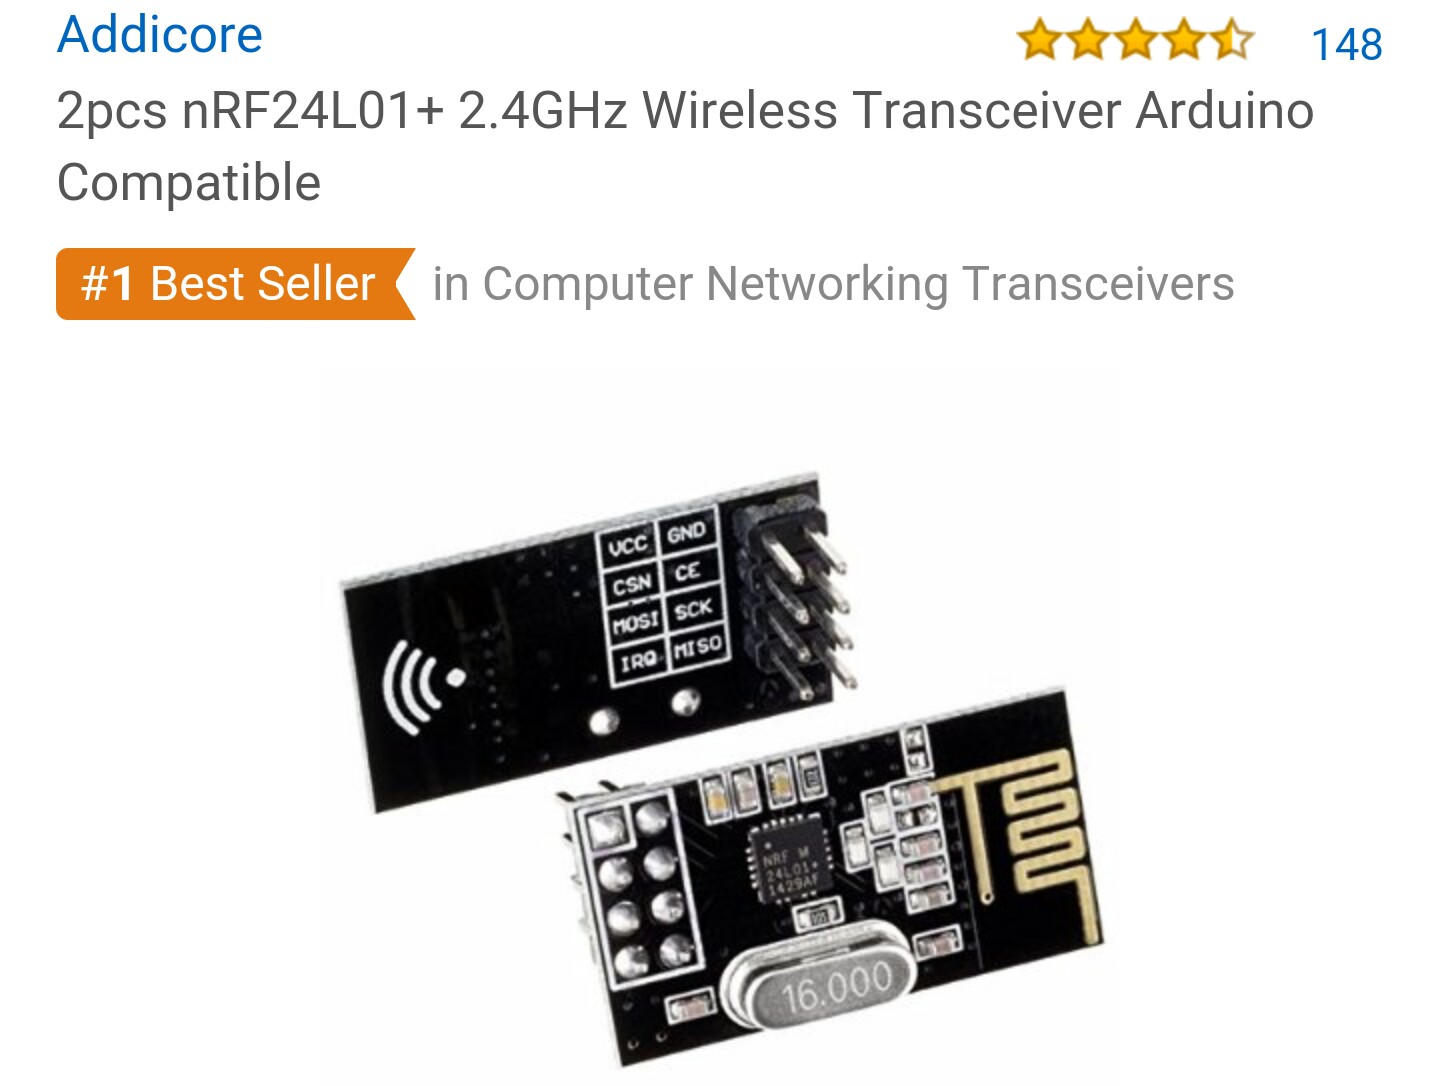
Task: Open the Addicore brand link
Action: (160, 35)
